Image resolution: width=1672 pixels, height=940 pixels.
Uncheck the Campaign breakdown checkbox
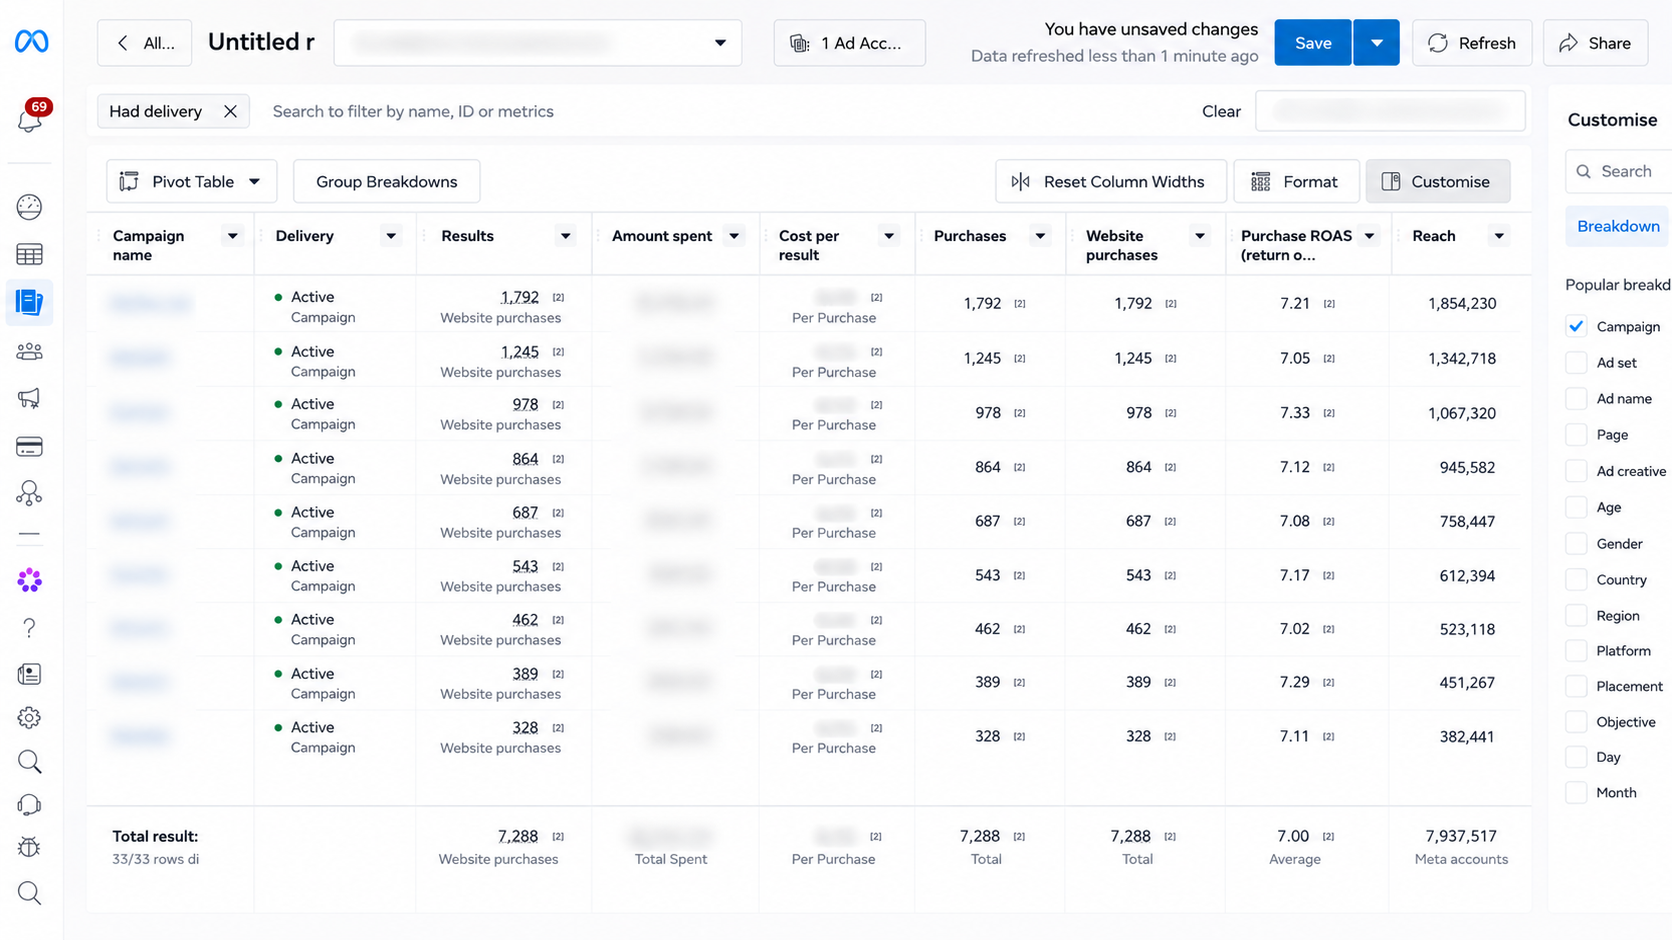[x=1576, y=326]
